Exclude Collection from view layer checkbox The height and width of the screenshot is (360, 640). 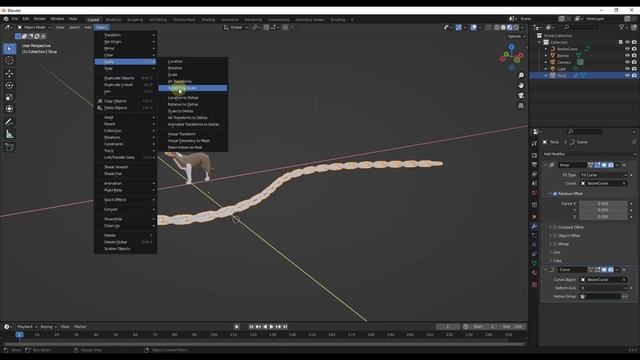tap(621, 42)
